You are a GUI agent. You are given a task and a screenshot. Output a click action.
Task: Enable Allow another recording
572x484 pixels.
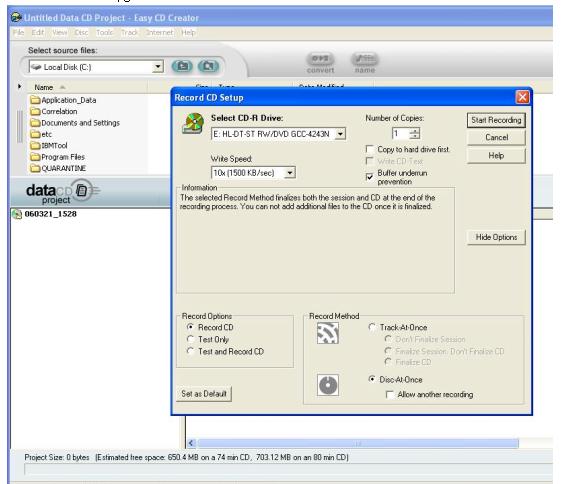point(390,395)
